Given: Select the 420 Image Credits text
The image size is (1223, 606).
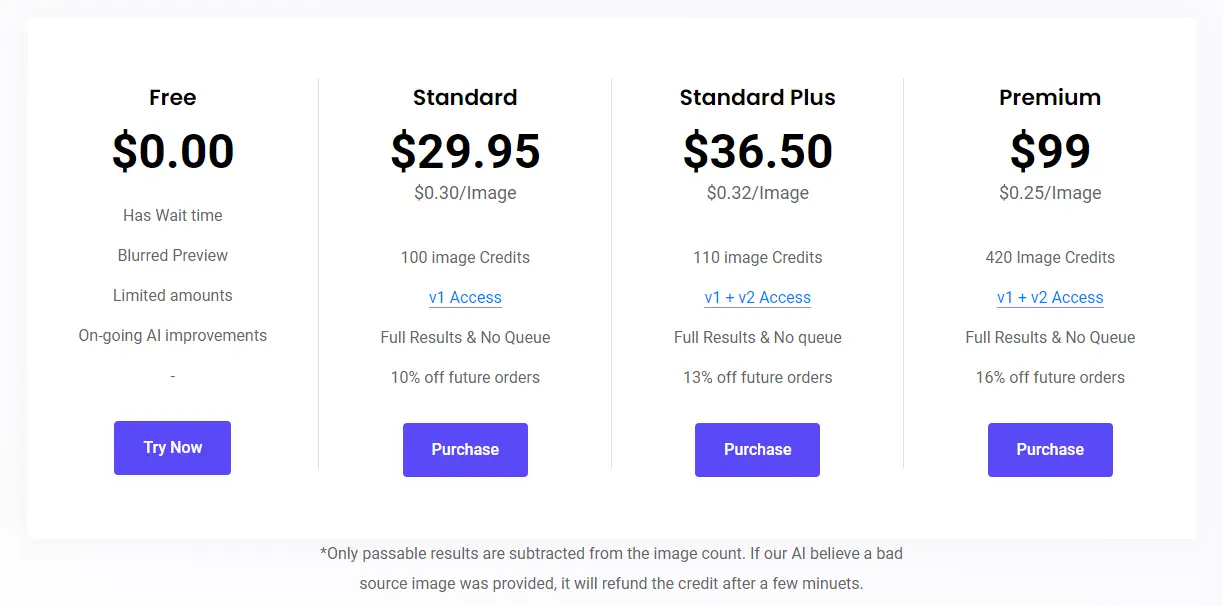Looking at the screenshot, I should coord(1050,257).
